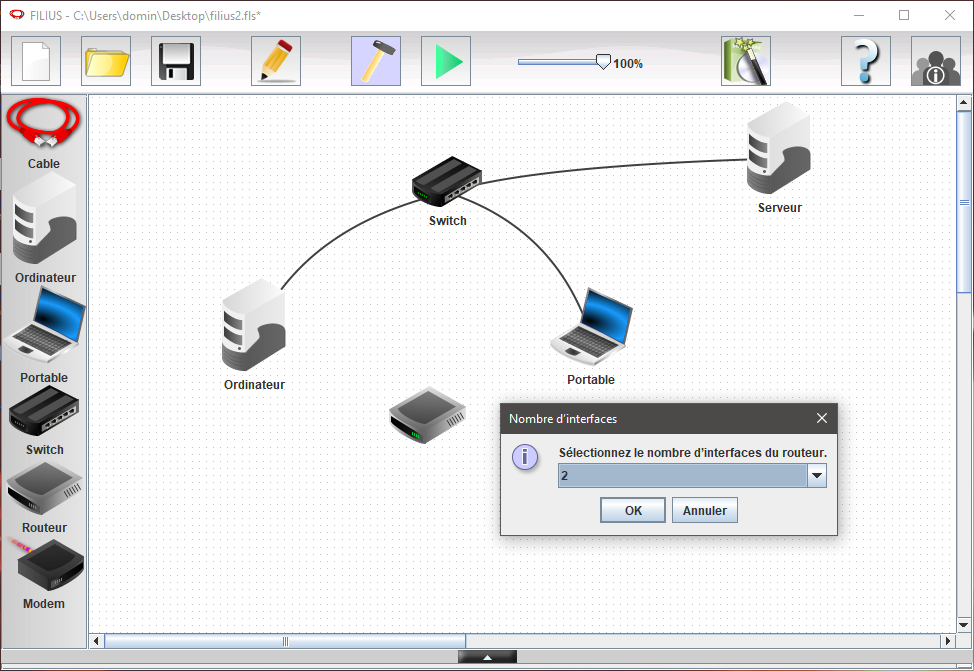
Task: Expand the router interfaces count dropdown
Action: 817,476
